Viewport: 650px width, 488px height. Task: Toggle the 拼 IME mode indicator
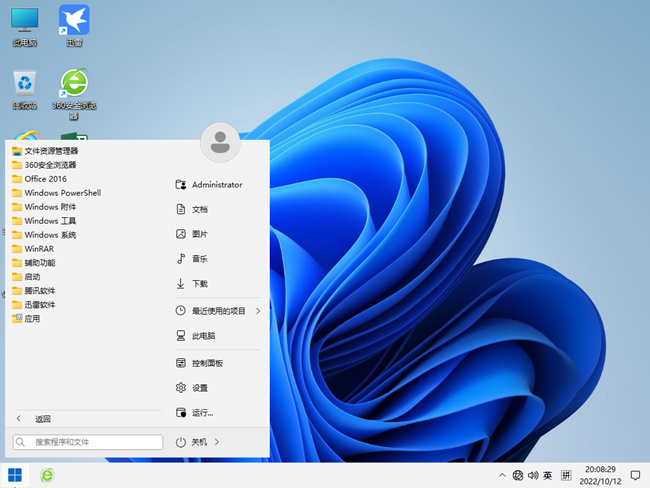(x=566, y=475)
